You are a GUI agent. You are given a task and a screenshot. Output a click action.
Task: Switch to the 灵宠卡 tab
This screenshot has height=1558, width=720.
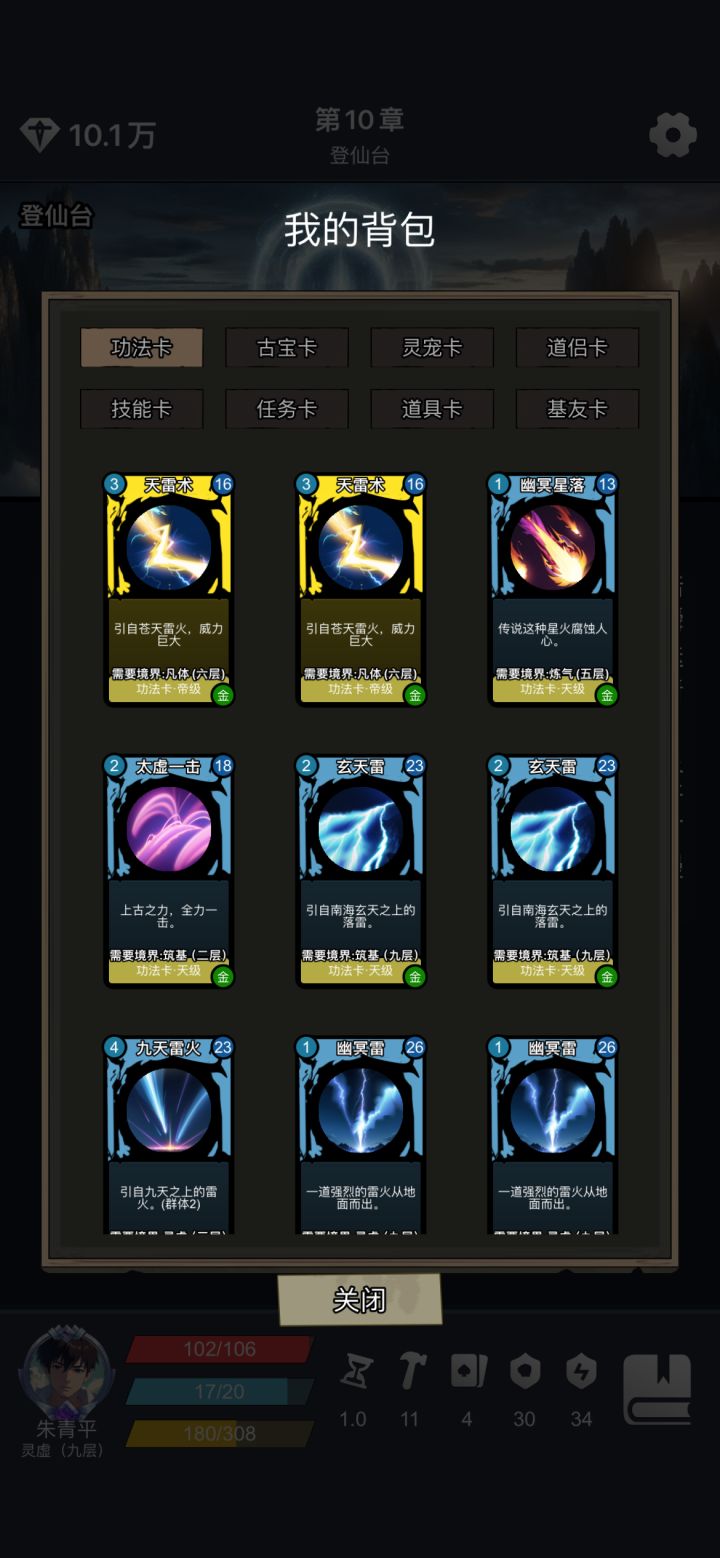(432, 348)
